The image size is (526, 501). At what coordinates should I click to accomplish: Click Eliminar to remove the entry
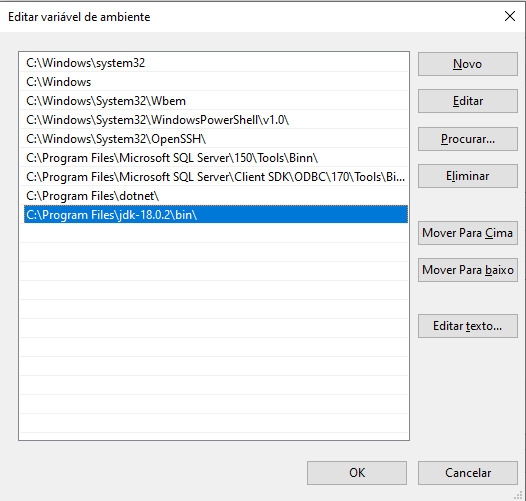click(x=468, y=176)
